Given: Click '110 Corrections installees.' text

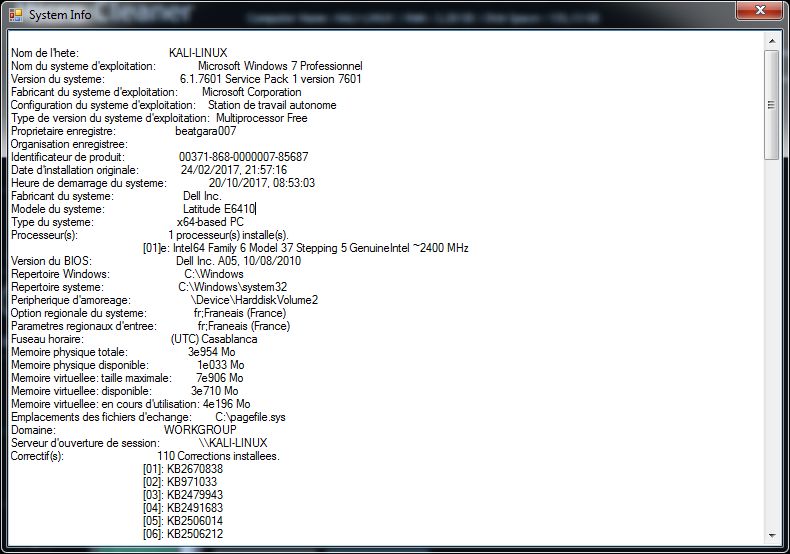Looking at the screenshot, I should (x=218, y=456).
